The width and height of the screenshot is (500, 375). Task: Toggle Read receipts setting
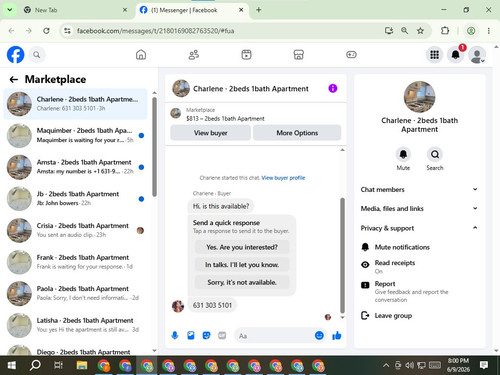(x=419, y=266)
